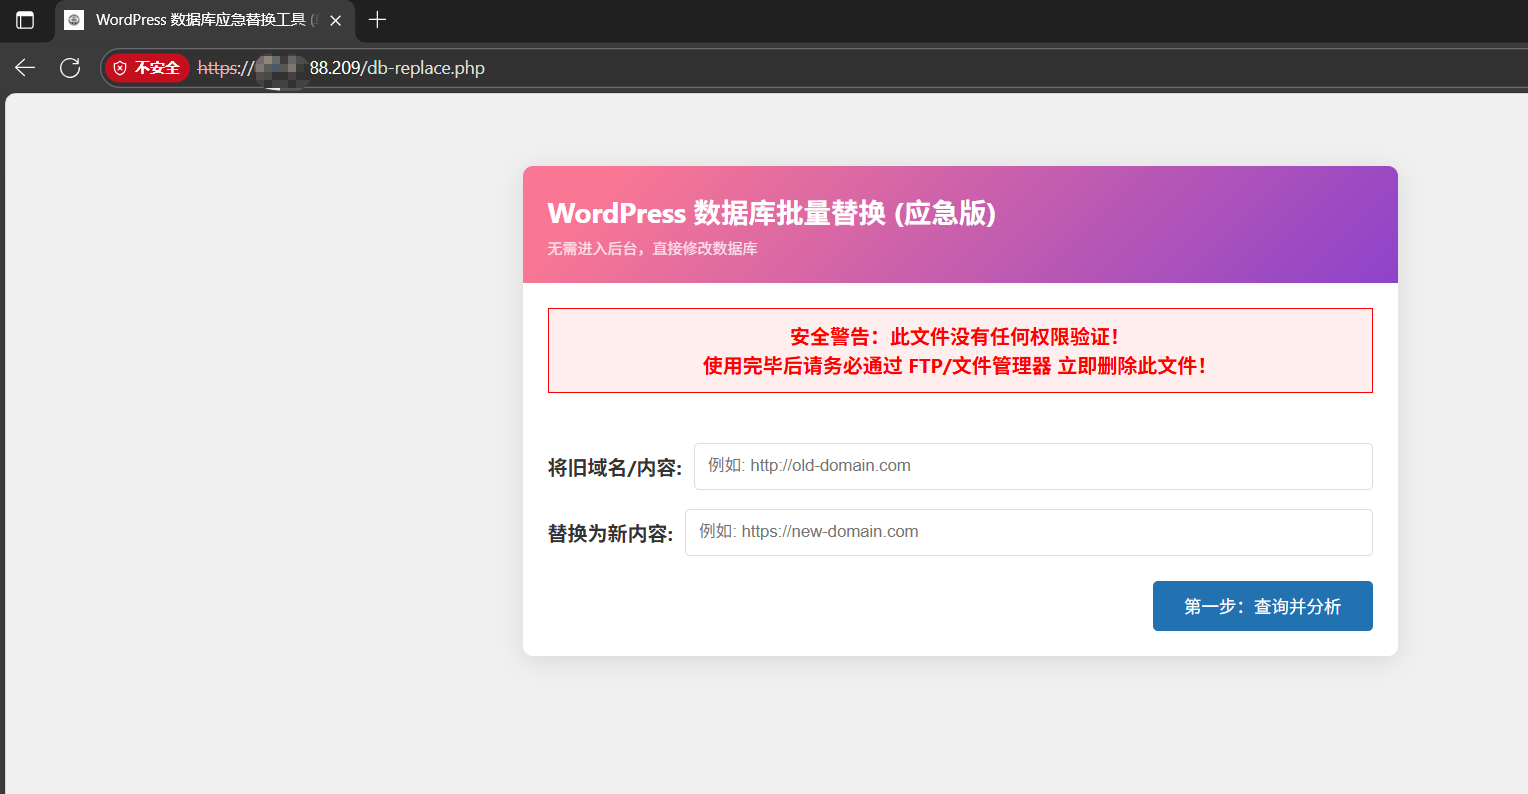The width and height of the screenshot is (1528, 794).
Task: Reload the page with refresh icon
Action: coord(70,68)
